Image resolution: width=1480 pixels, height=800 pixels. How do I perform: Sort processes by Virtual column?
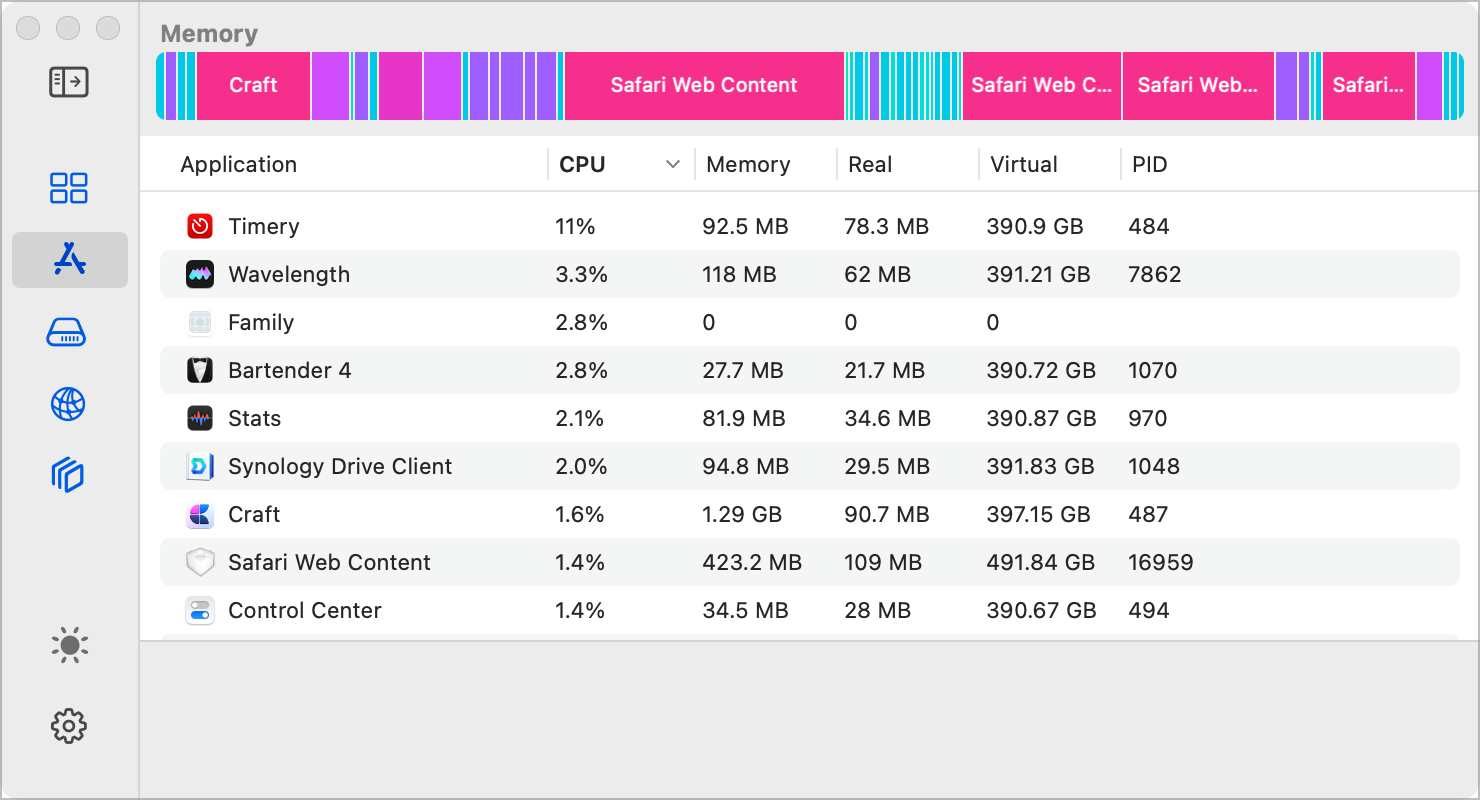(x=1023, y=164)
